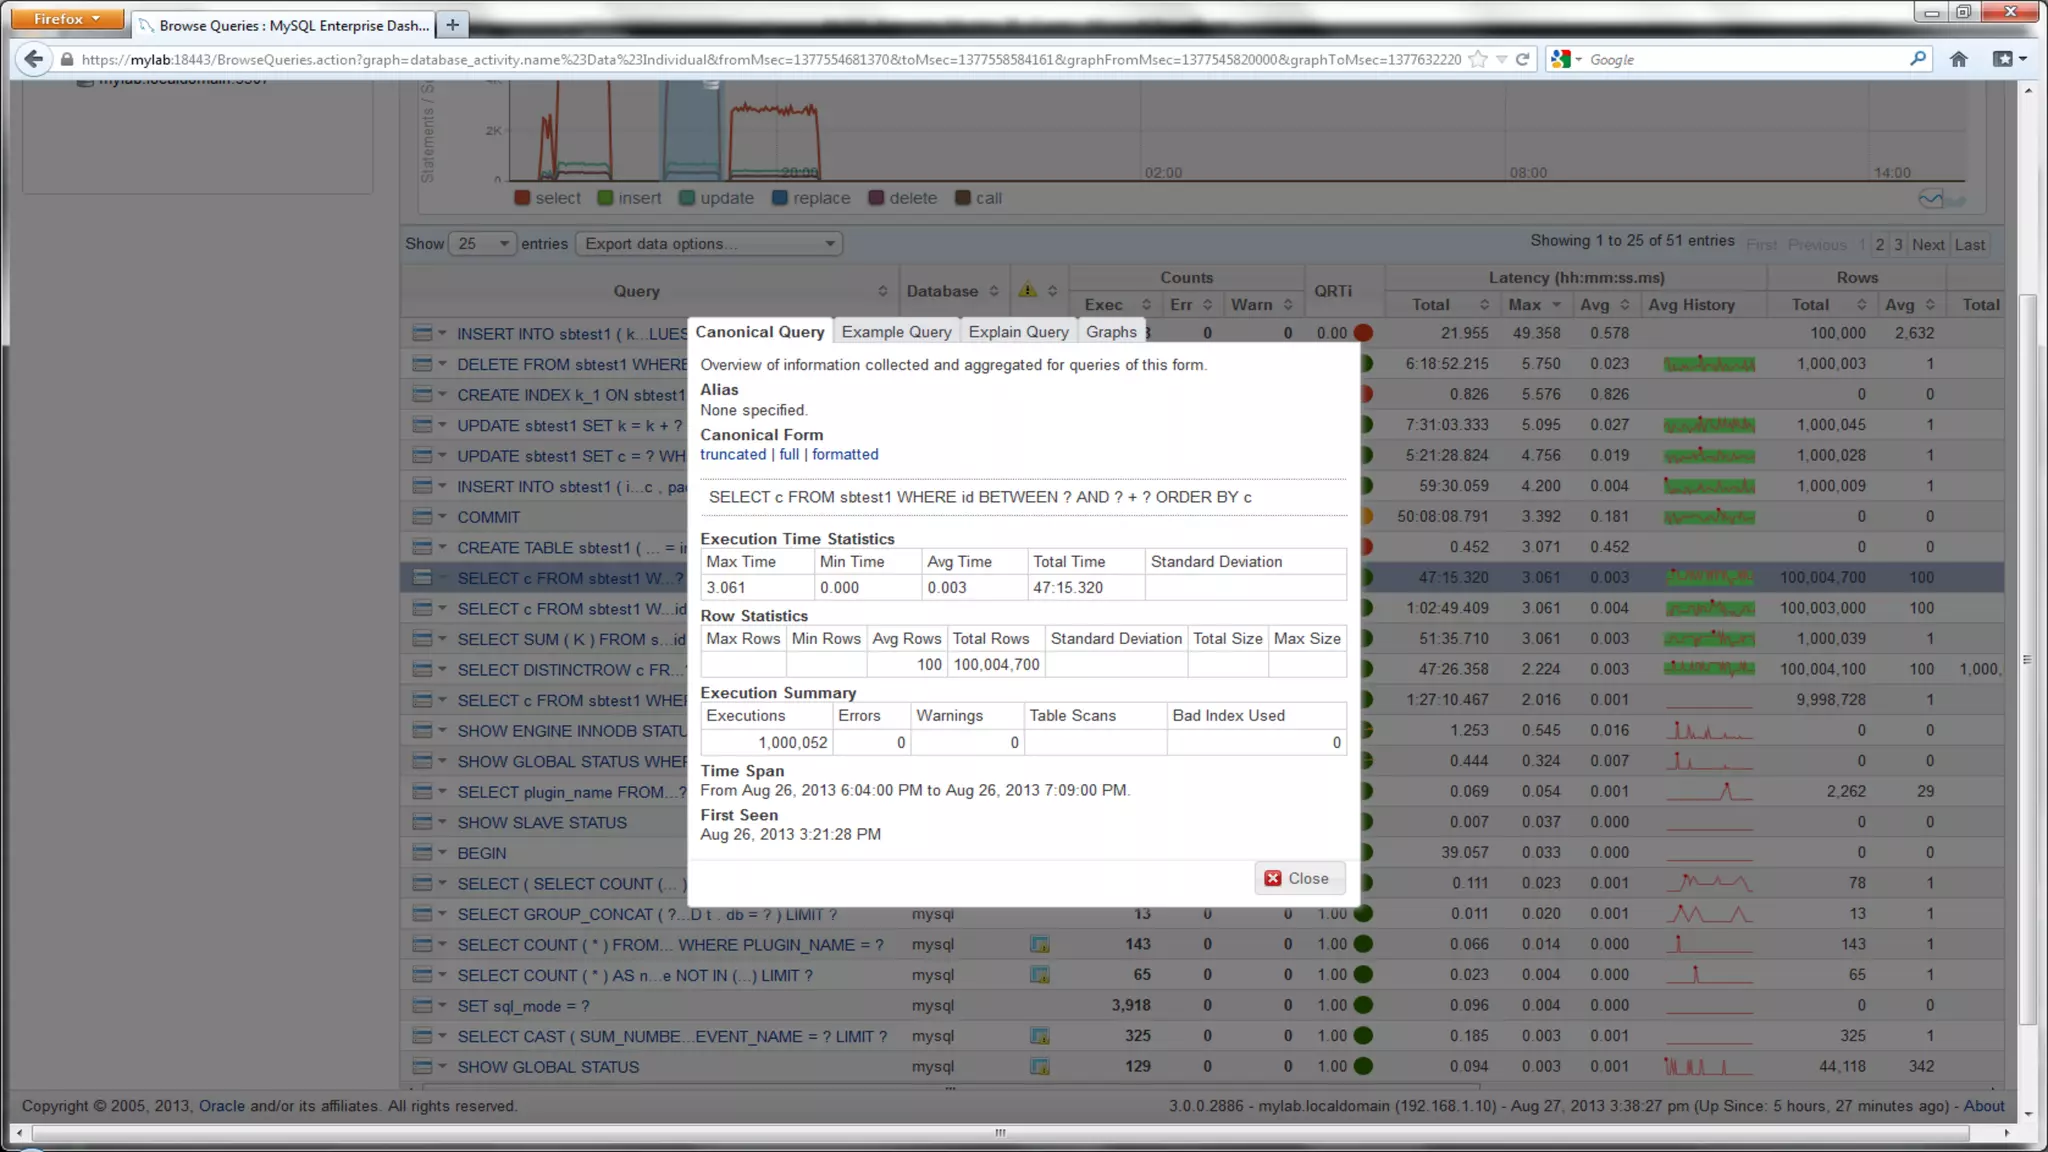Open row icon for CREATE INDEX k_1

click(422, 395)
